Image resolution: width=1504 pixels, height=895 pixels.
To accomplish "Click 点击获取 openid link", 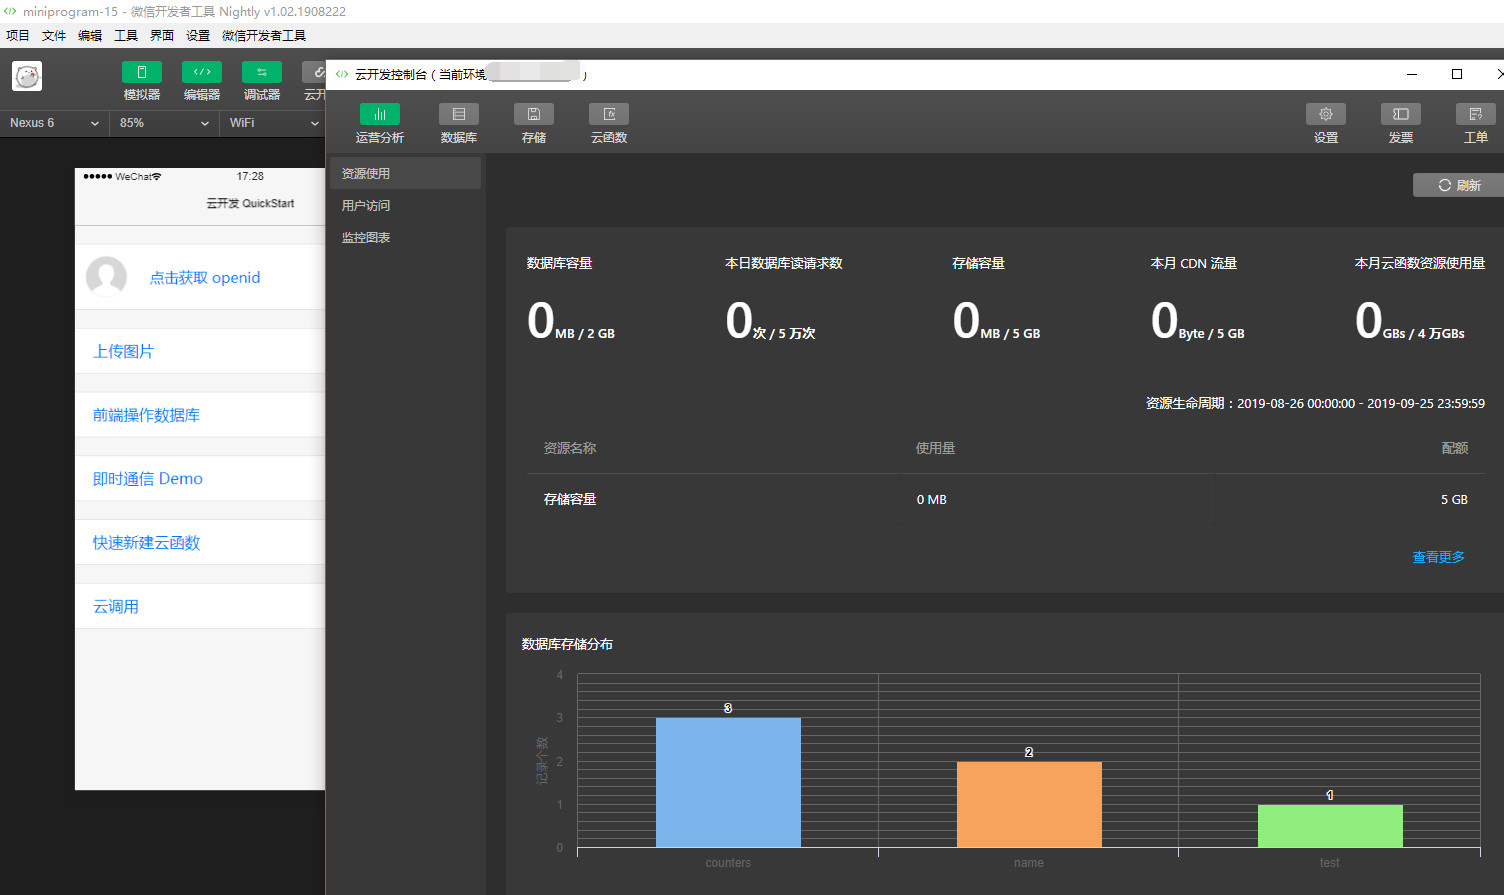I will 205,278.
